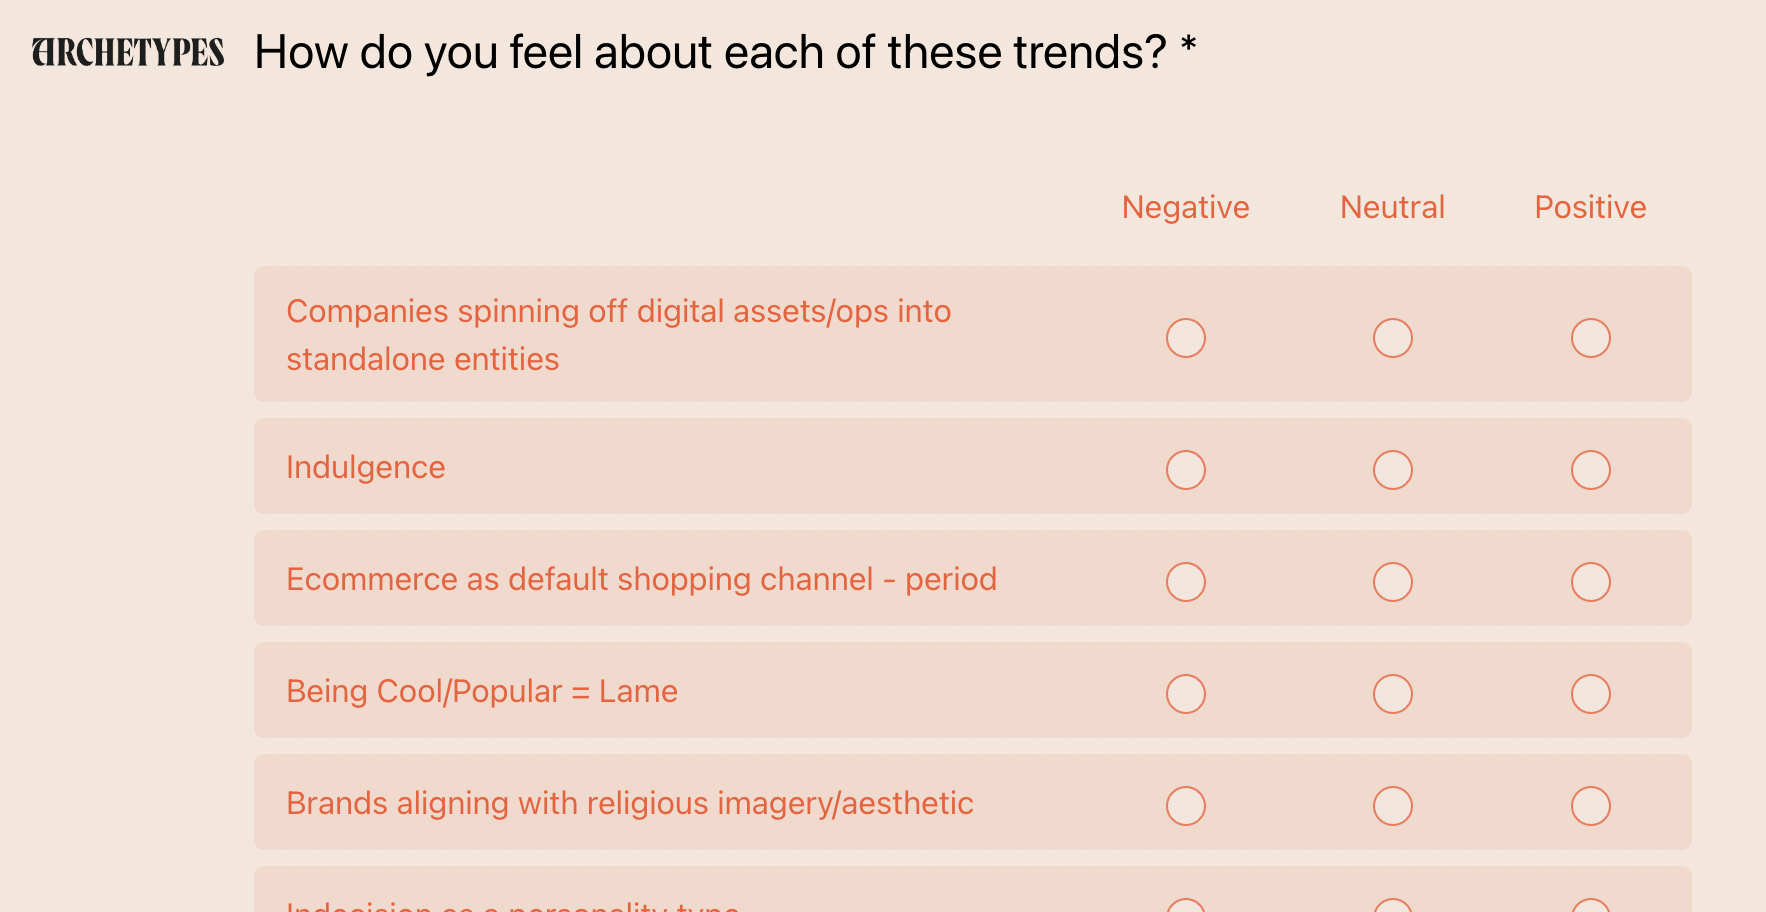Choose Positive for Ecommerce as default shopping channel
Screen dimensions: 1766x912
[1591, 582]
